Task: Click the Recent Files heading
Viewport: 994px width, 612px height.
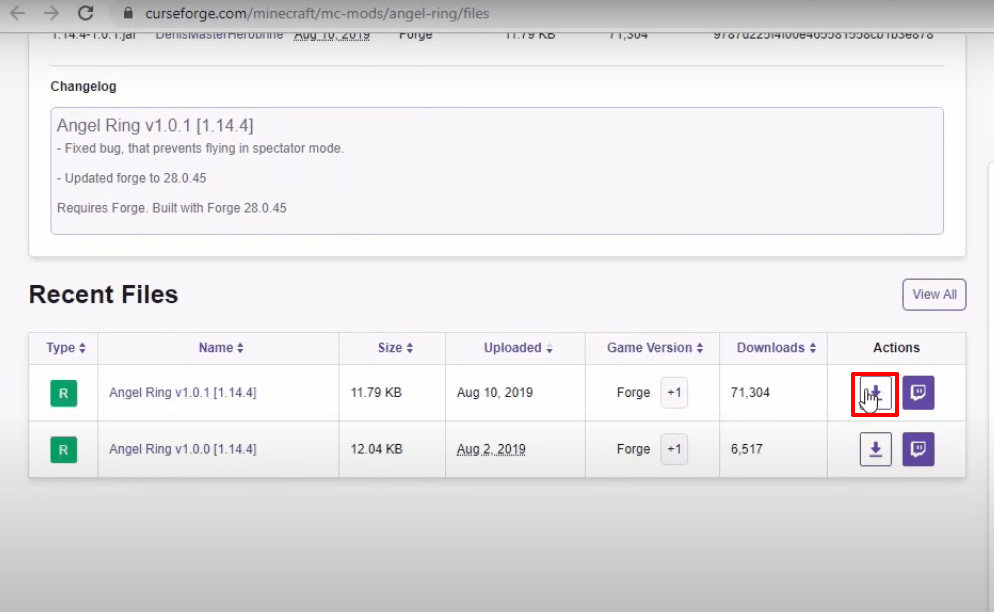Action: pos(103,294)
